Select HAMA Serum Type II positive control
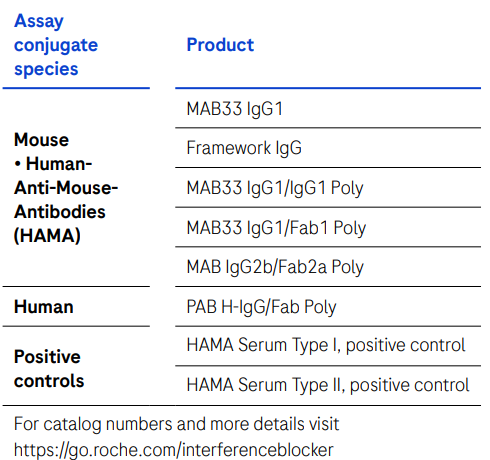The height and width of the screenshot is (460, 490). coord(328,385)
